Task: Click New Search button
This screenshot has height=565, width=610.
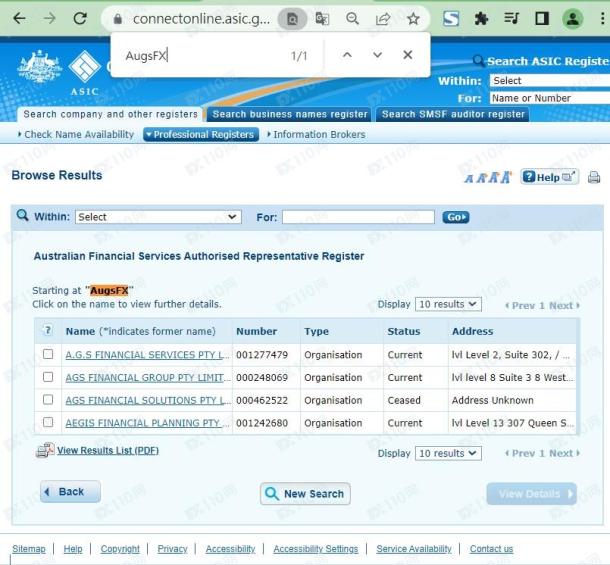Action: (305, 494)
